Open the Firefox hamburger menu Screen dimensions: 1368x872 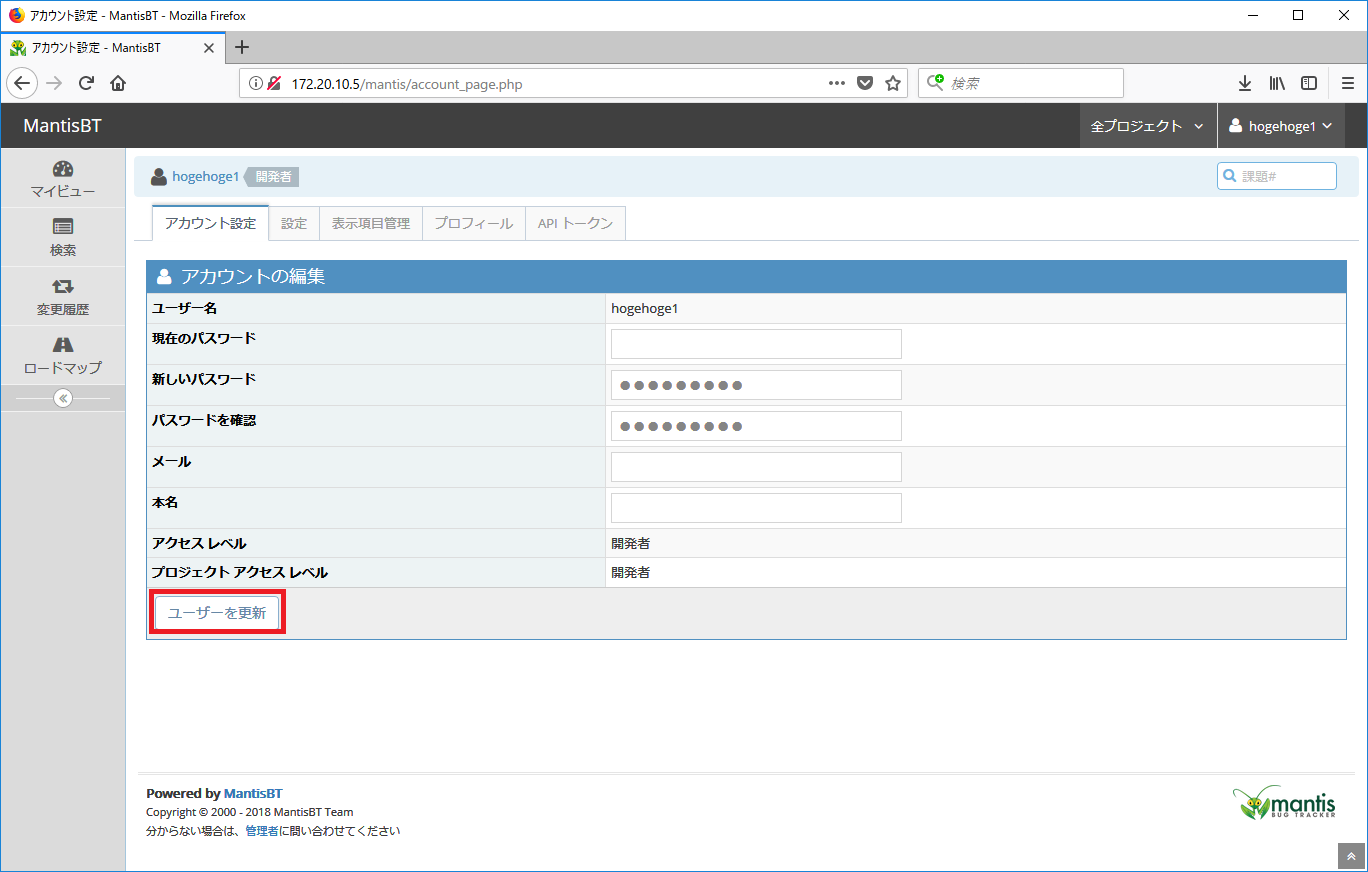[1347, 83]
